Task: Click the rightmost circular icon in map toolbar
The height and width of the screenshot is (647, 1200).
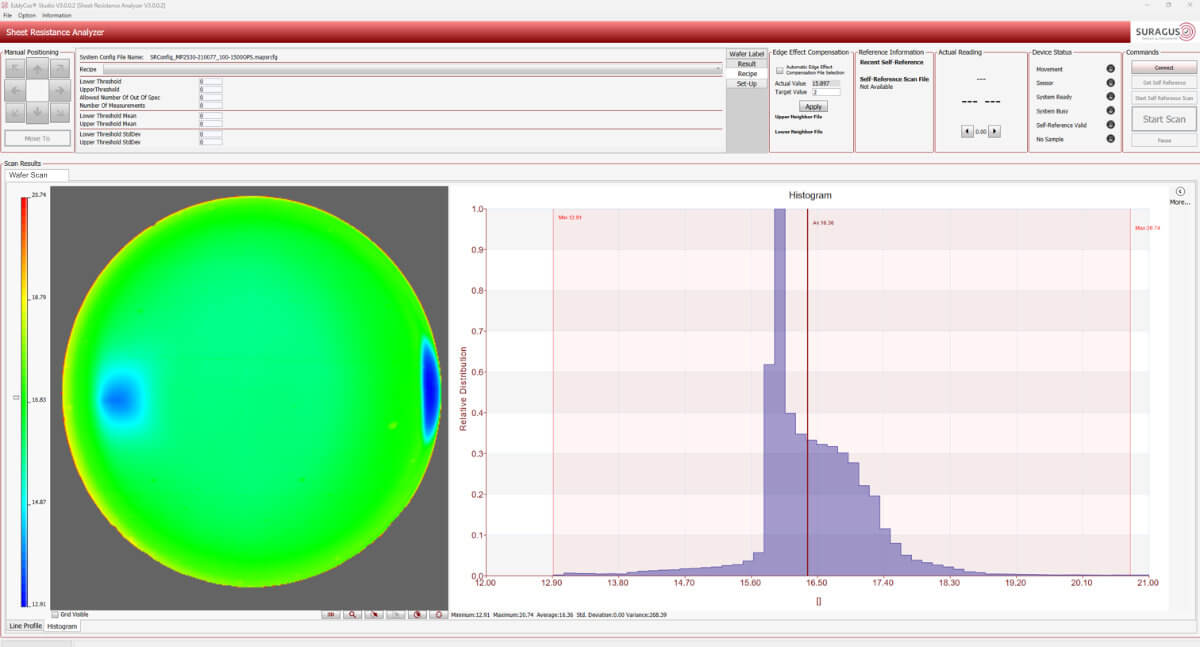Action: pyautogui.click(x=438, y=615)
